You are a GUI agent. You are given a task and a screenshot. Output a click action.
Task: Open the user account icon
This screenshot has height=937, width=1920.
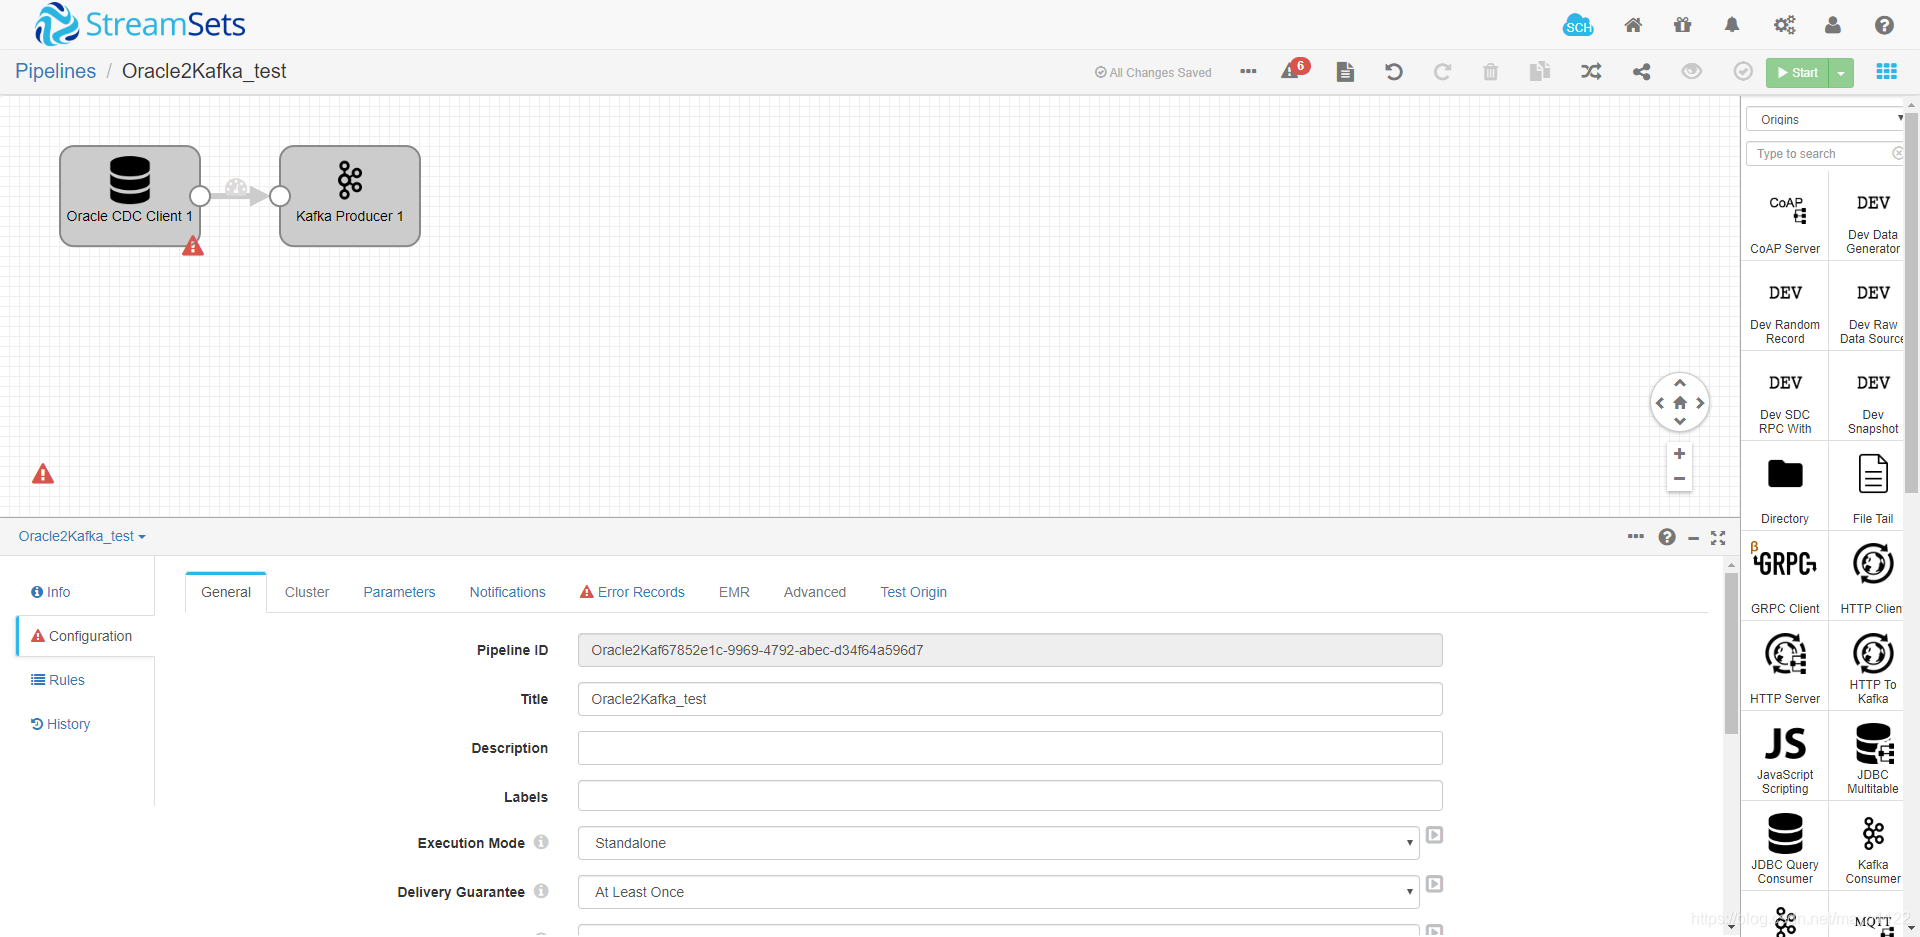click(x=1833, y=26)
